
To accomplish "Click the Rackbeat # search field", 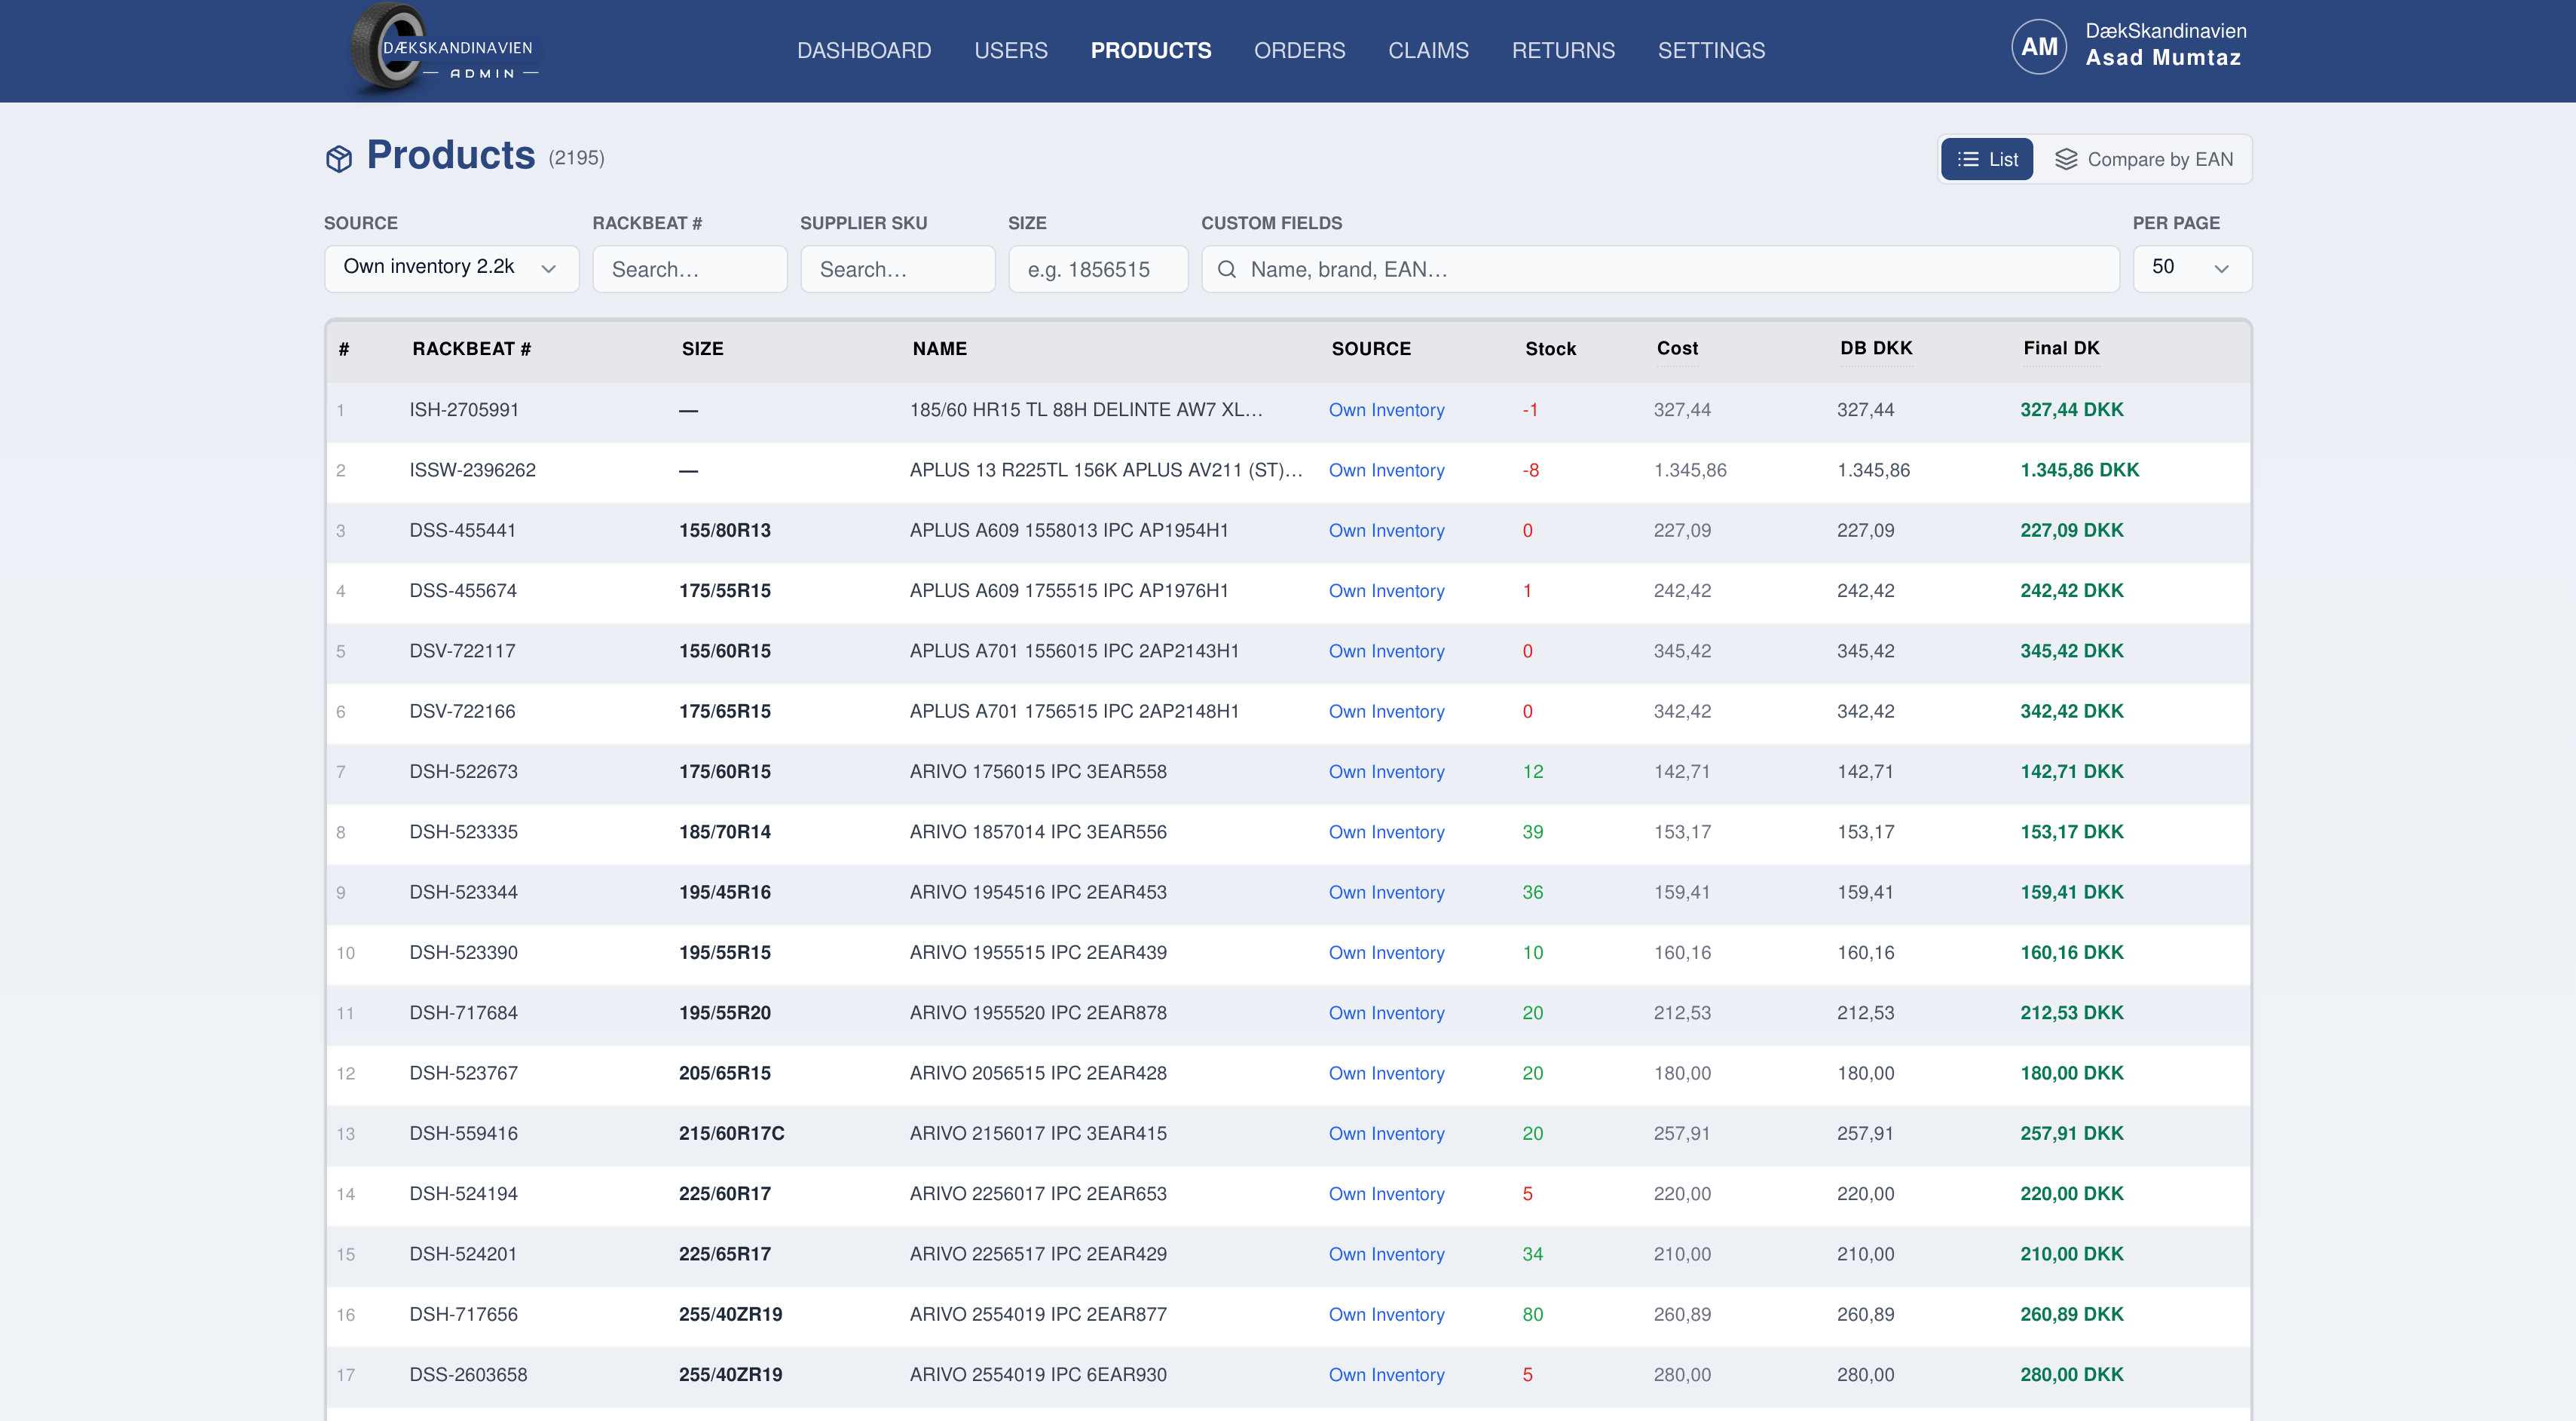I will click(x=690, y=269).
